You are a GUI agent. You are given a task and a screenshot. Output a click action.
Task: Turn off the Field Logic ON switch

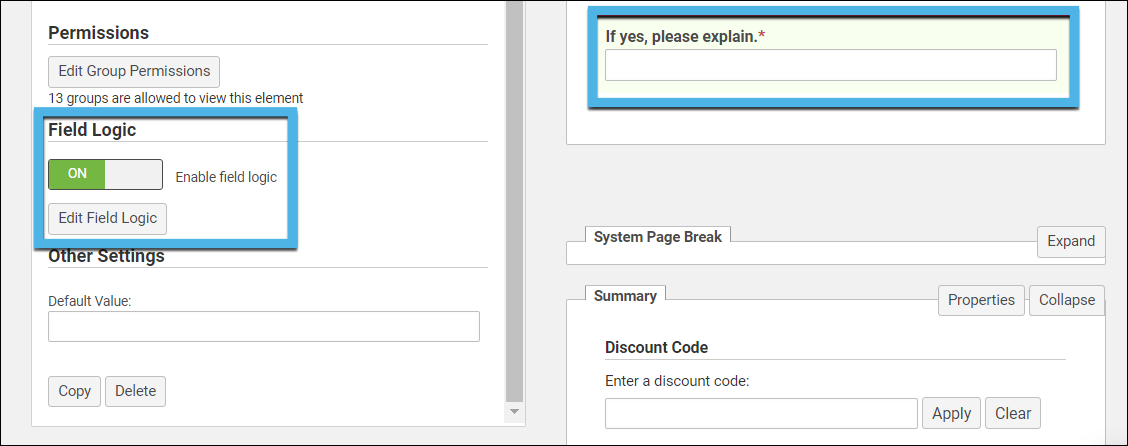click(105, 174)
